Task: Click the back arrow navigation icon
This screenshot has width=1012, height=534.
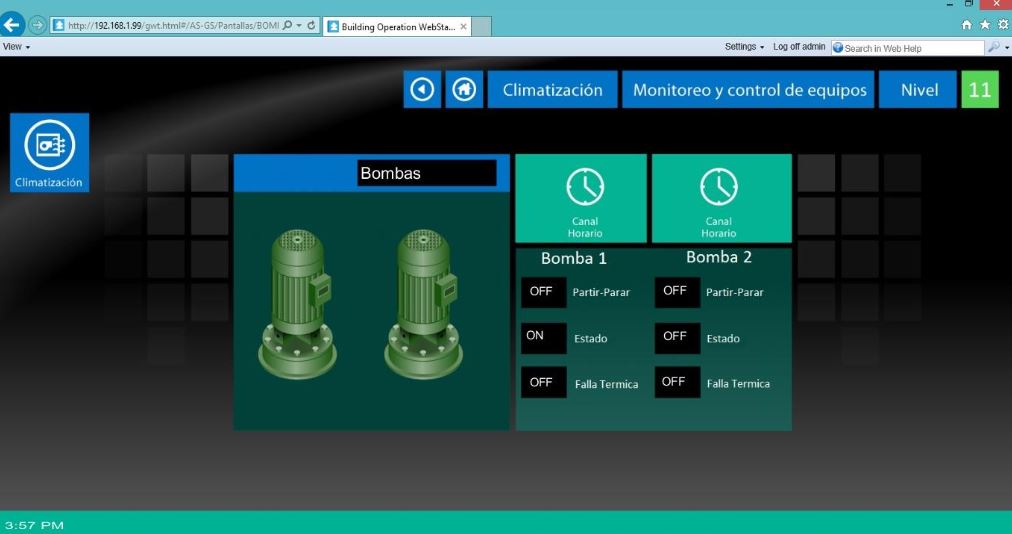Action: click(422, 90)
